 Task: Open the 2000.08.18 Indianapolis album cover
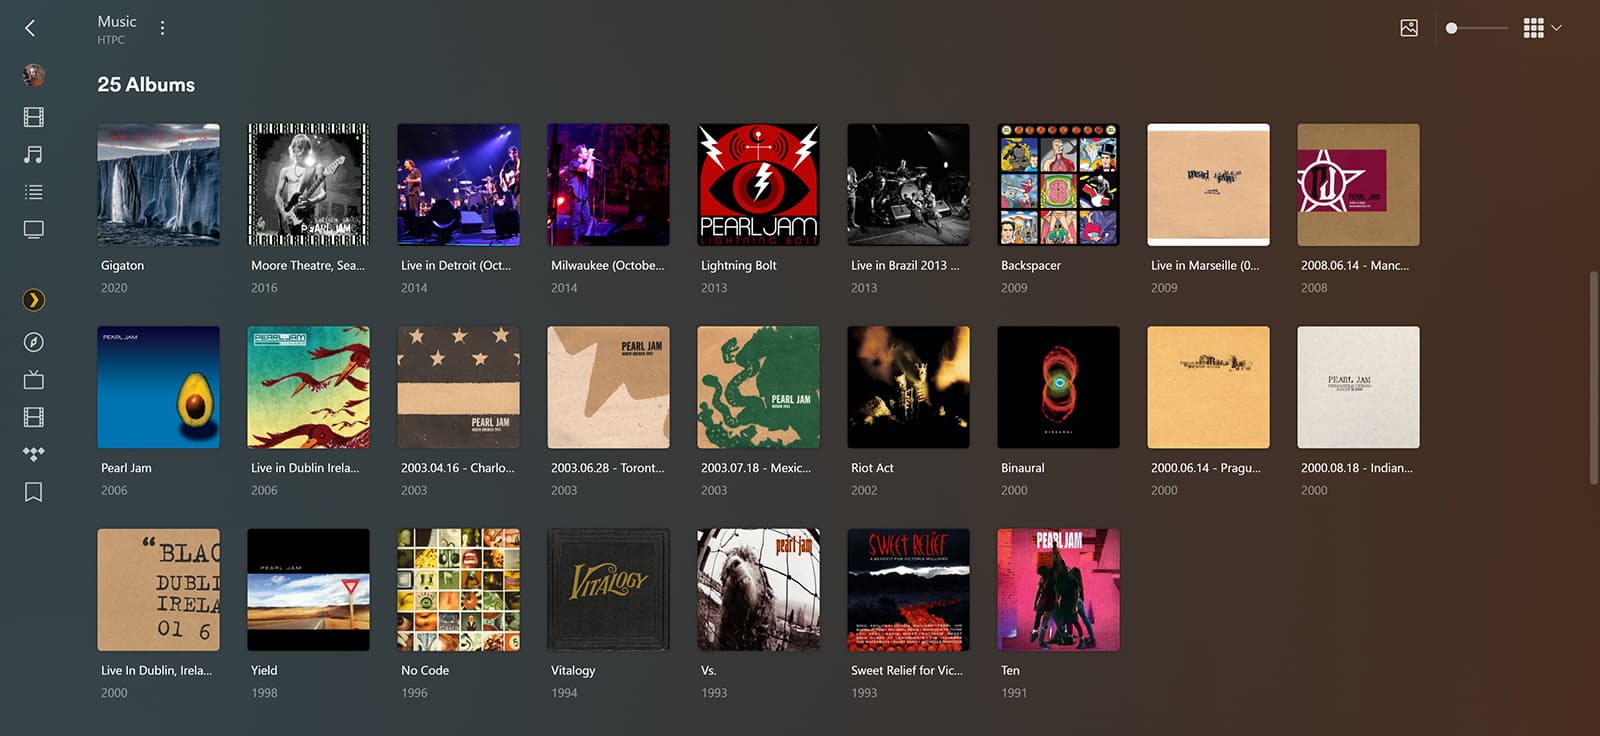coord(1358,387)
